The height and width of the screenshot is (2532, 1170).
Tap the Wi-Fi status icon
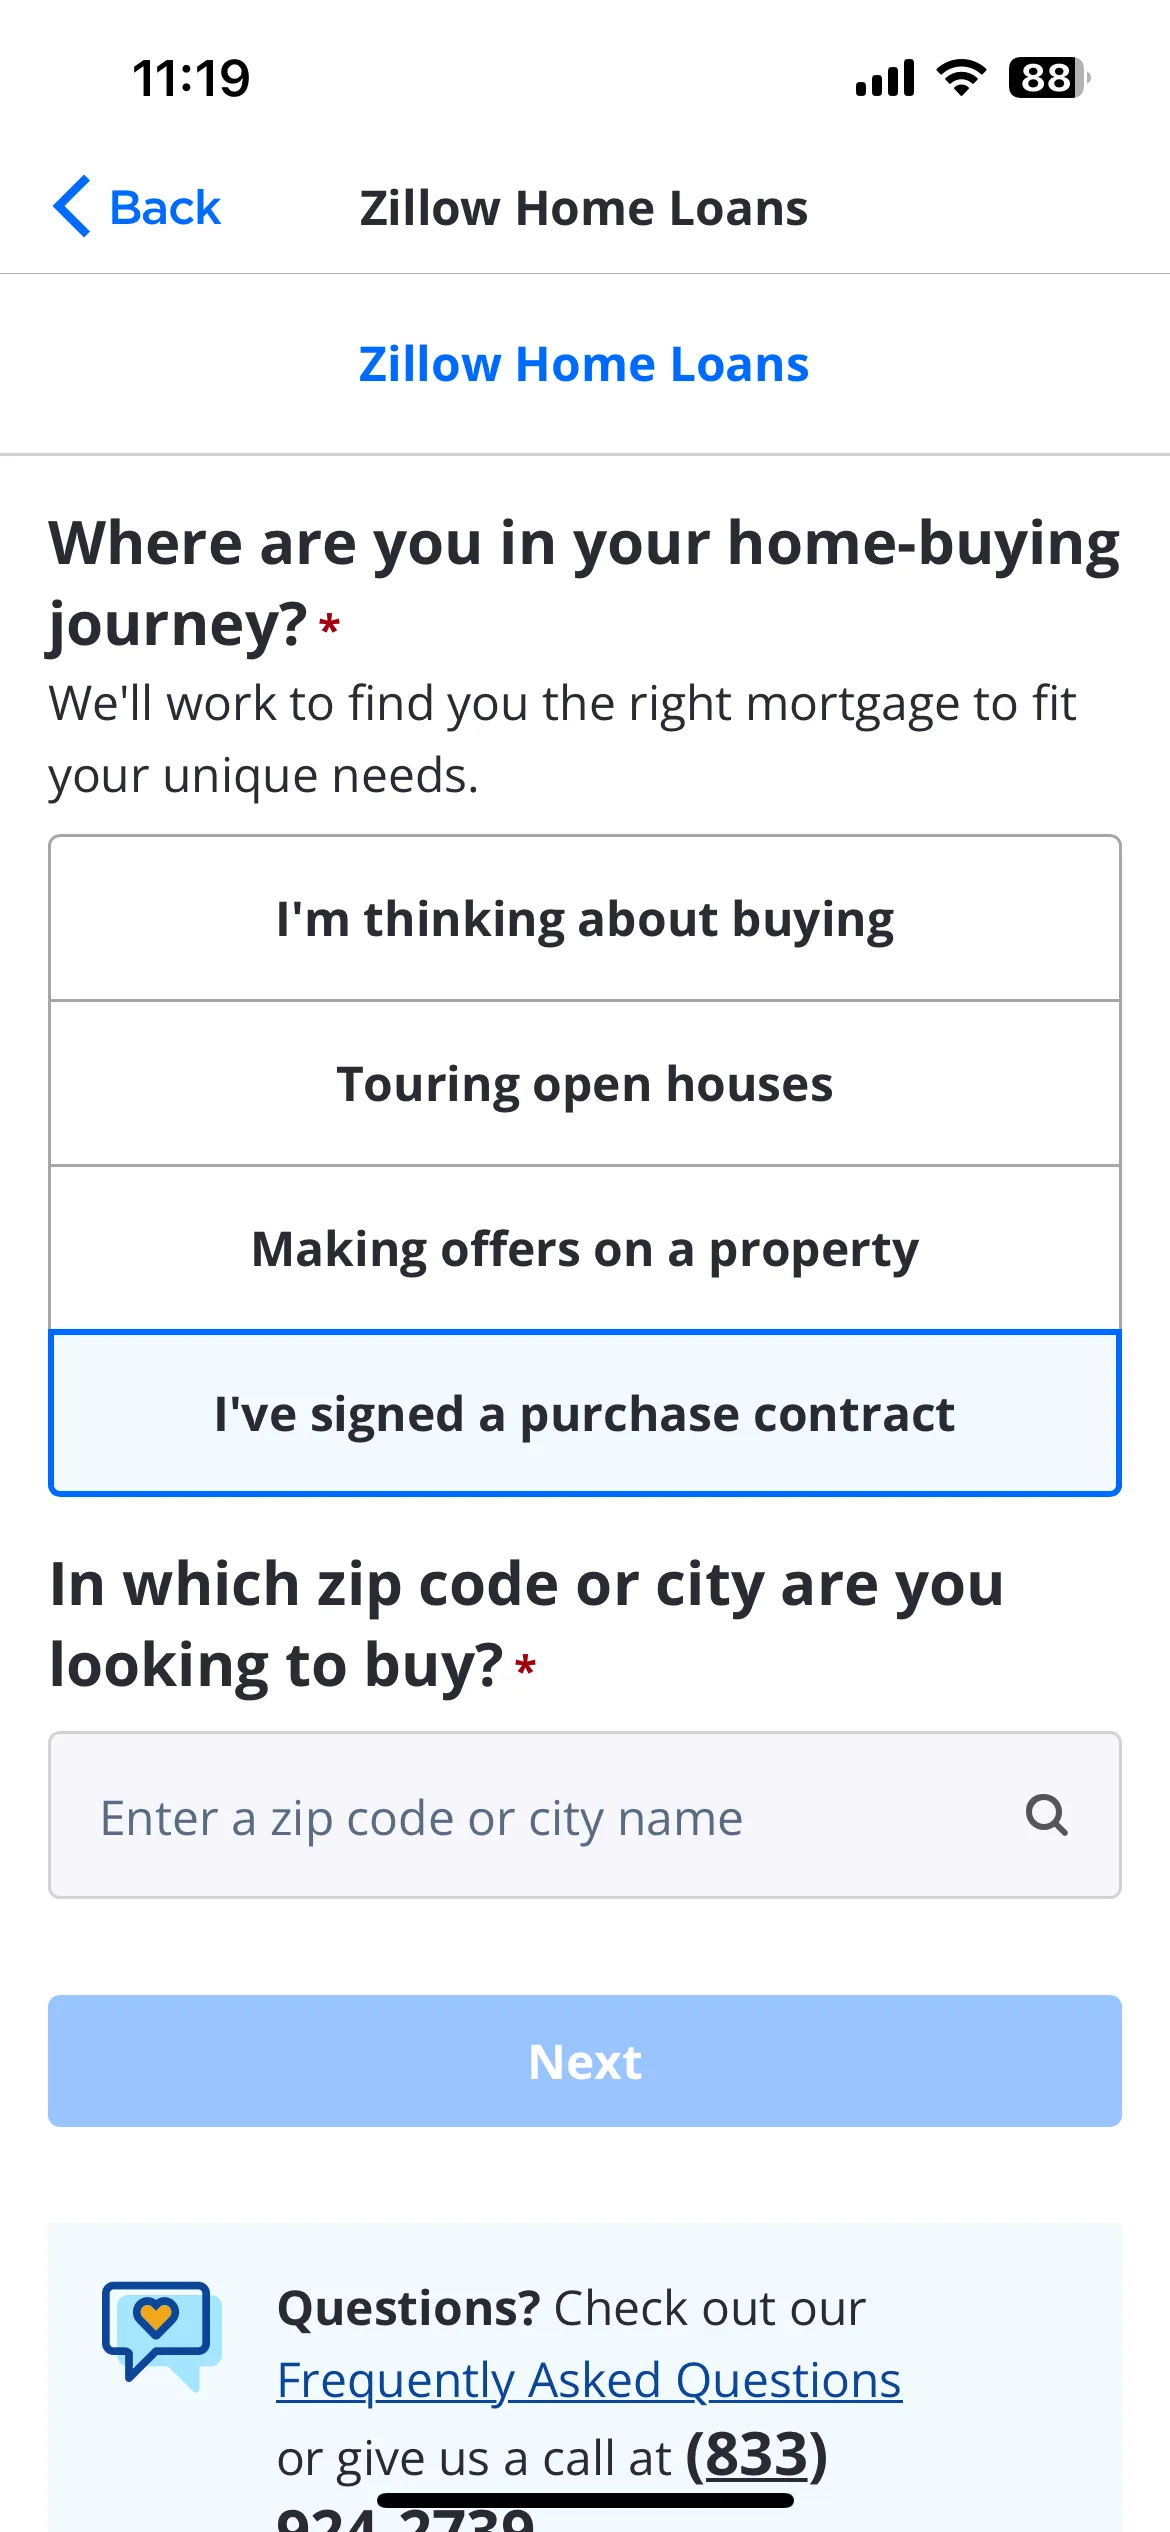[x=961, y=78]
